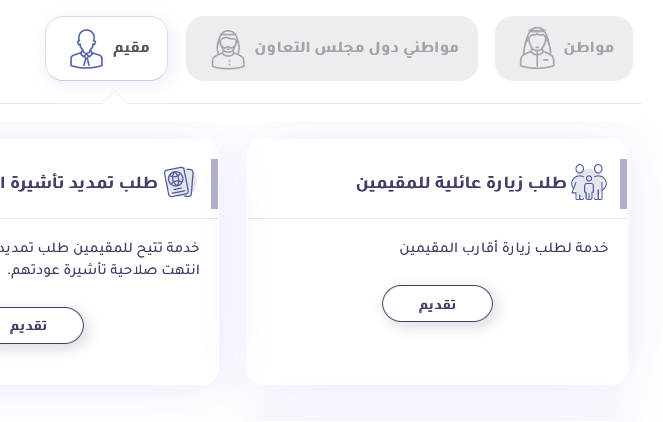This screenshot has height=422, width=663.
Task: Click the passport icon beside طلب تمديد تأشيرة
Action: [179, 183]
